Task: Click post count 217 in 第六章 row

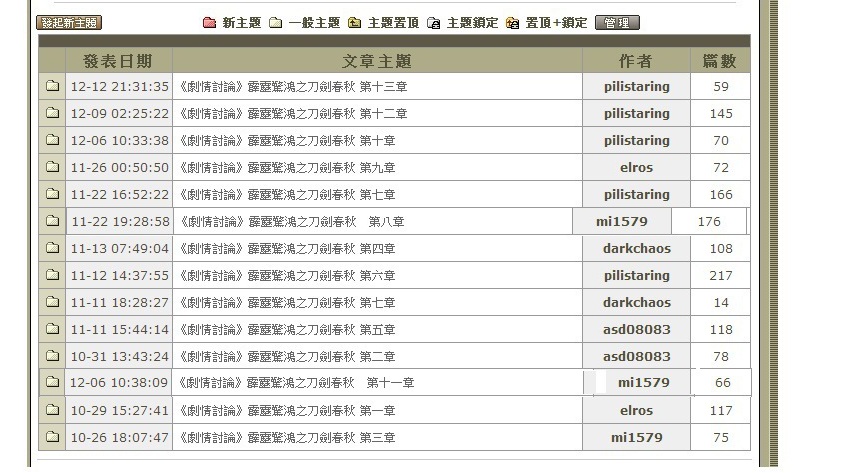Action: click(721, 276)
